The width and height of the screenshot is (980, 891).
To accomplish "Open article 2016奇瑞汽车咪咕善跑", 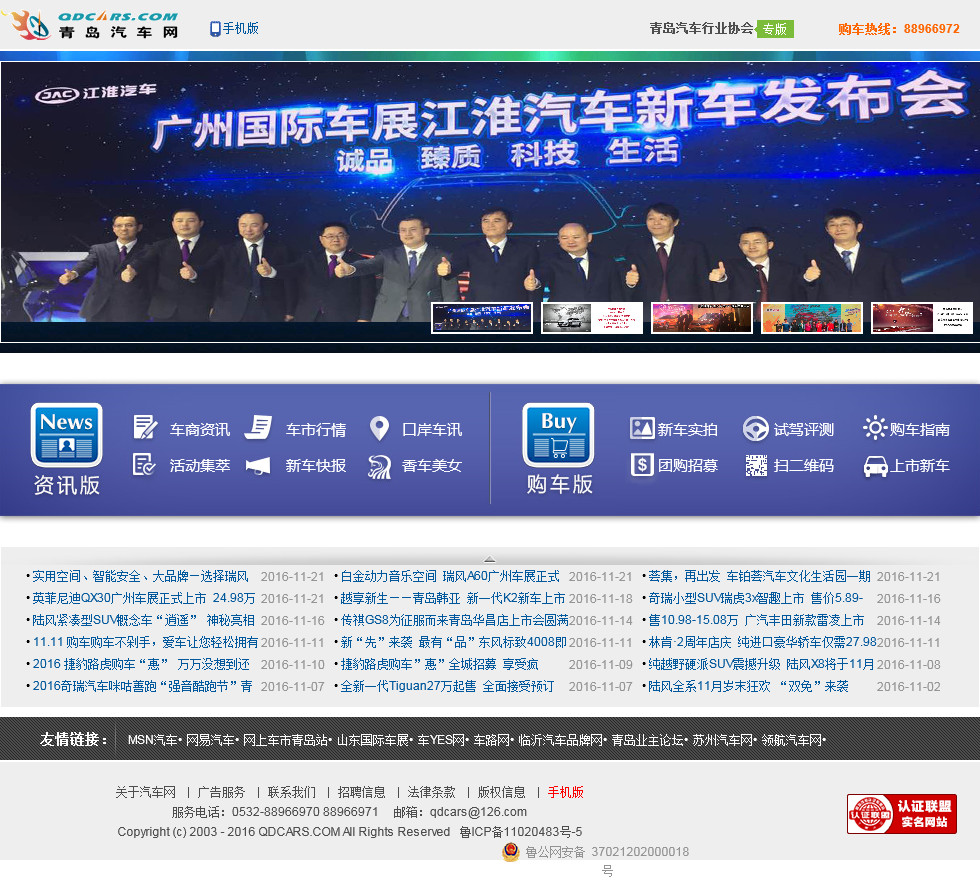I will click(142, 686).
